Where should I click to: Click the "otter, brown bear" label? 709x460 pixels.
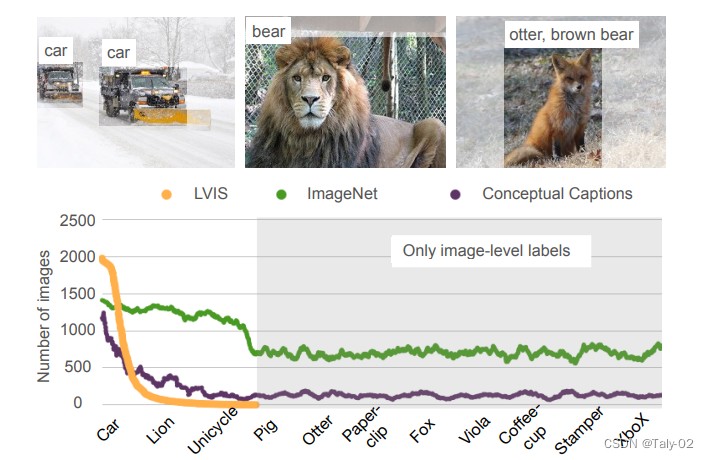pos(571,35)
